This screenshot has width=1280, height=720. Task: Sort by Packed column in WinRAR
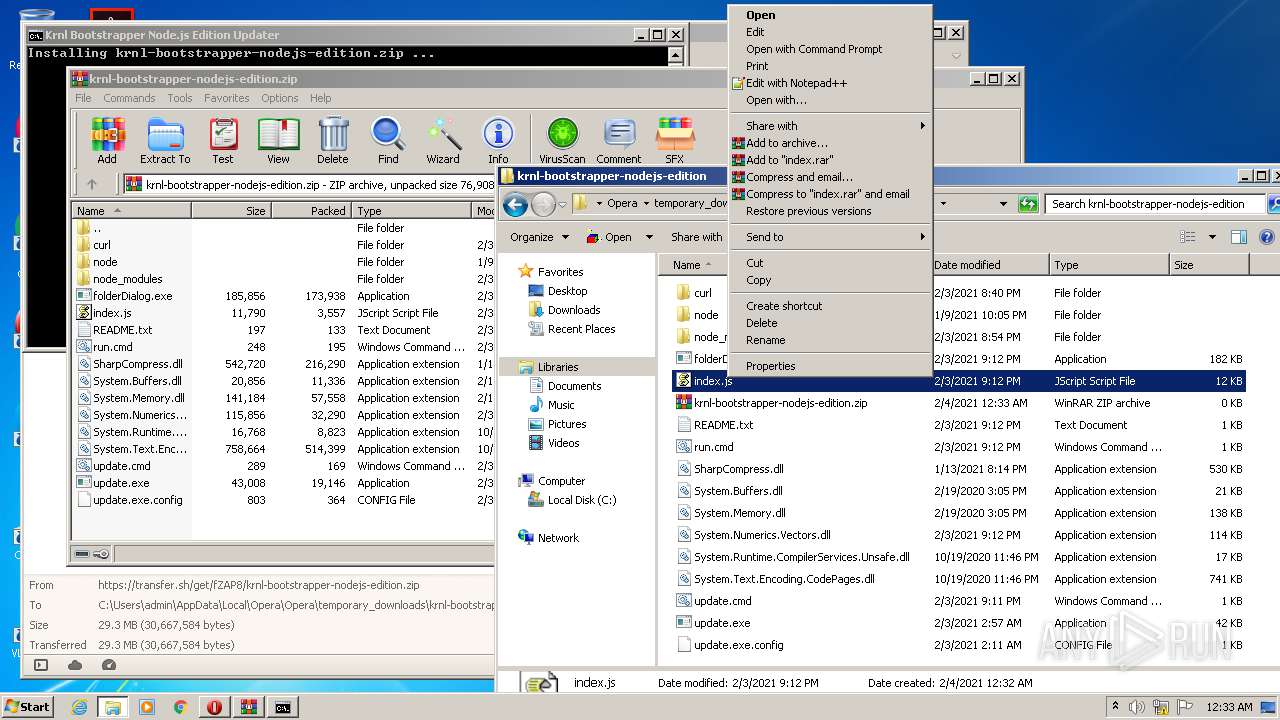(x=310, y=211)
